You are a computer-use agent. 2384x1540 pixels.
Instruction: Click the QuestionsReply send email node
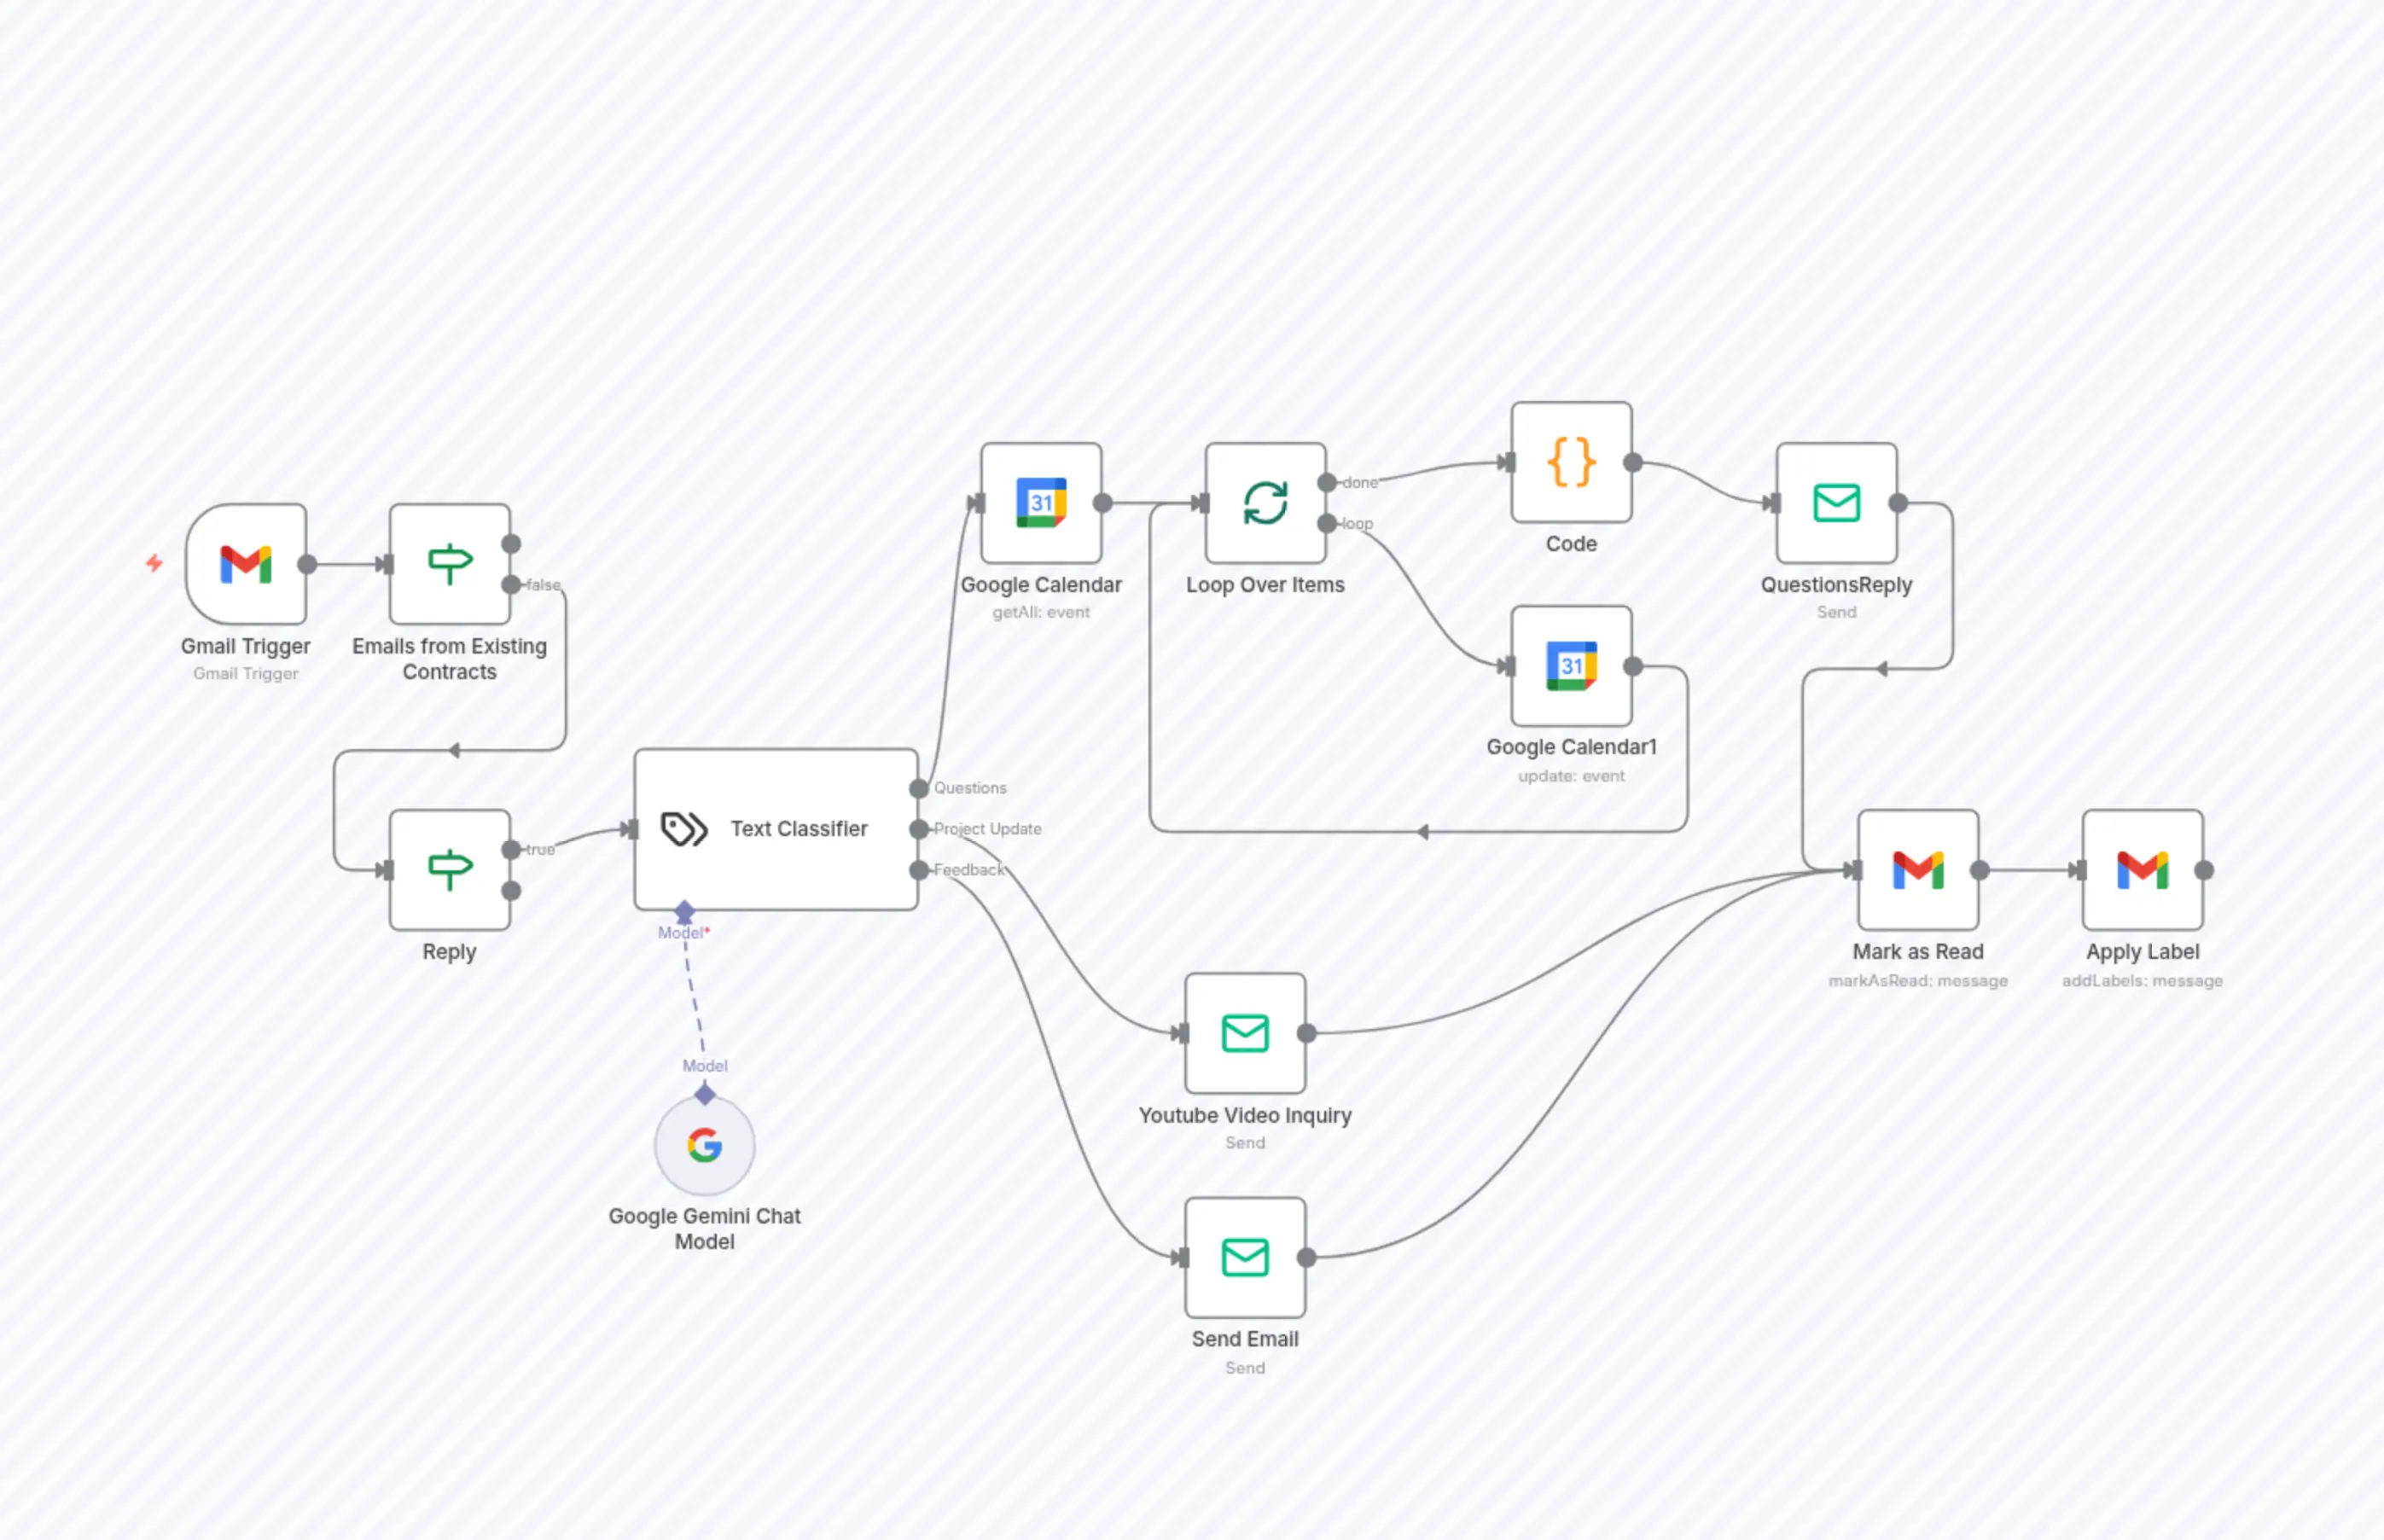pyautogui.click(x=1836, y=503)
